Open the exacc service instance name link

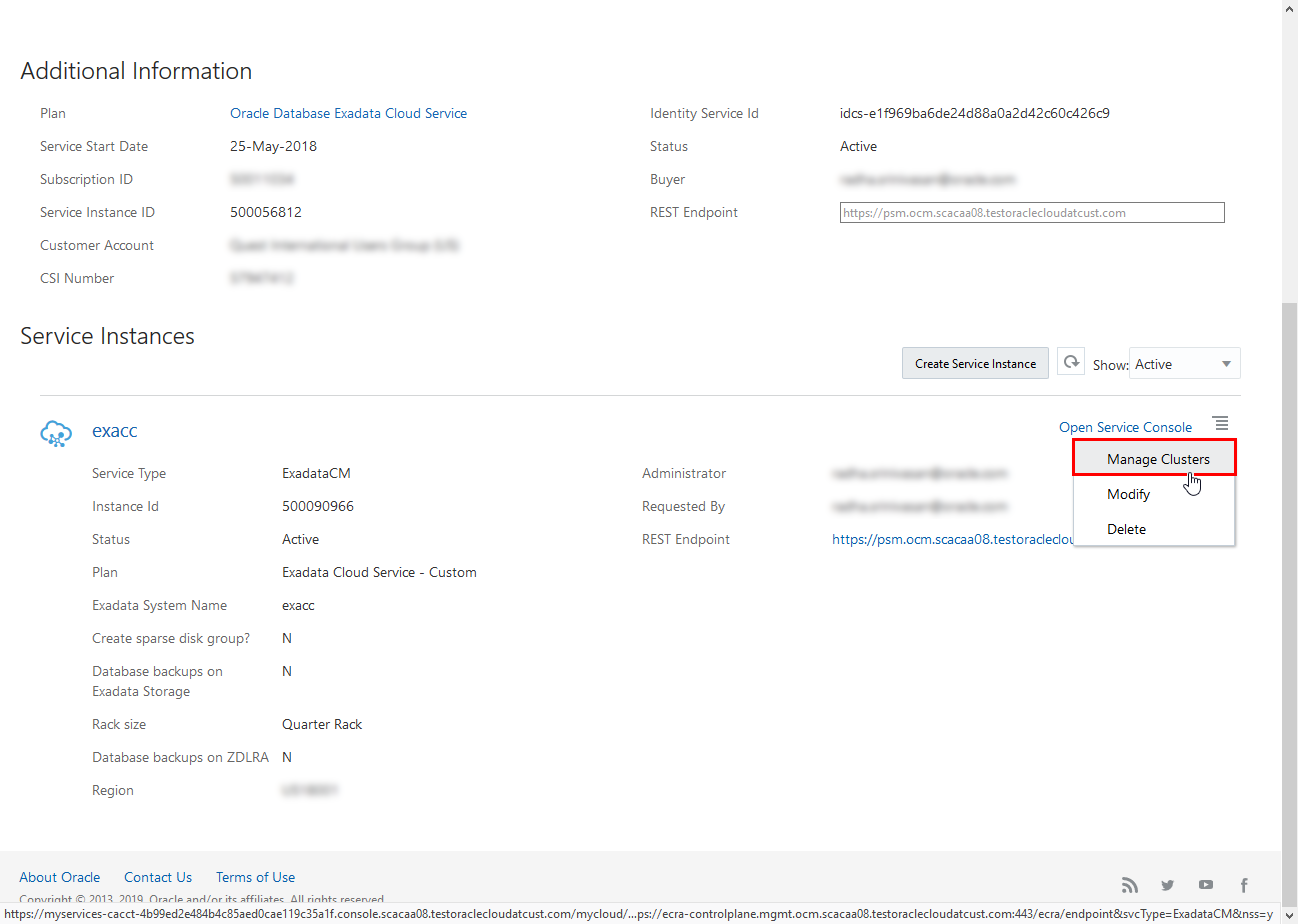(115, 431)
